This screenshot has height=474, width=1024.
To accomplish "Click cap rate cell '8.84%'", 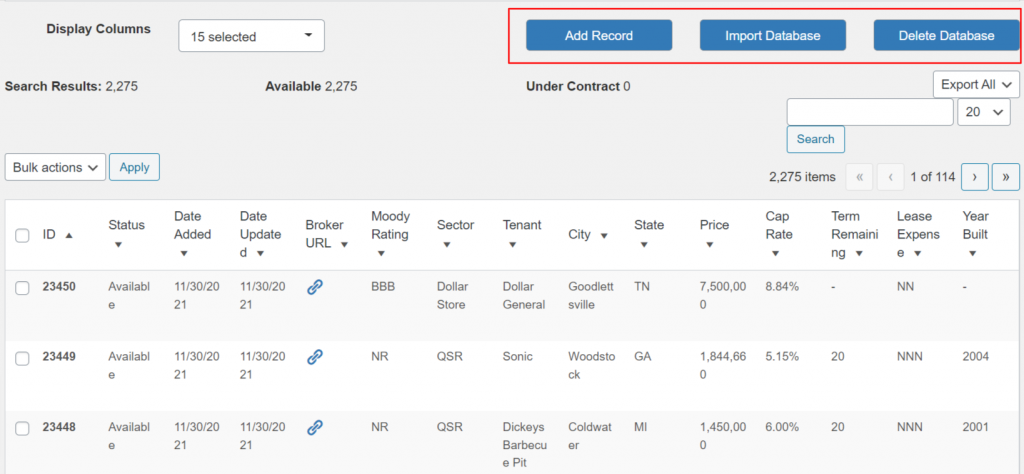I will click(782, 287).
